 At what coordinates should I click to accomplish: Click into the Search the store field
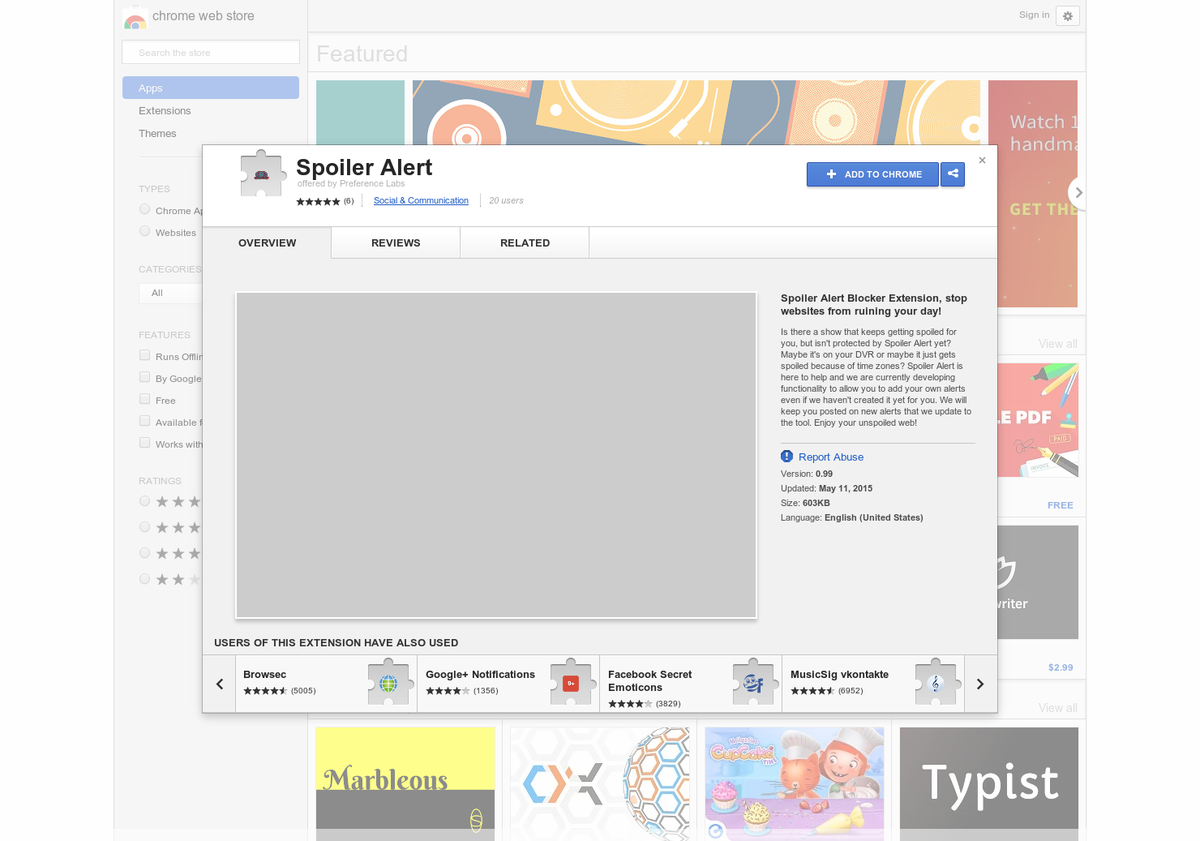[211, 52]
